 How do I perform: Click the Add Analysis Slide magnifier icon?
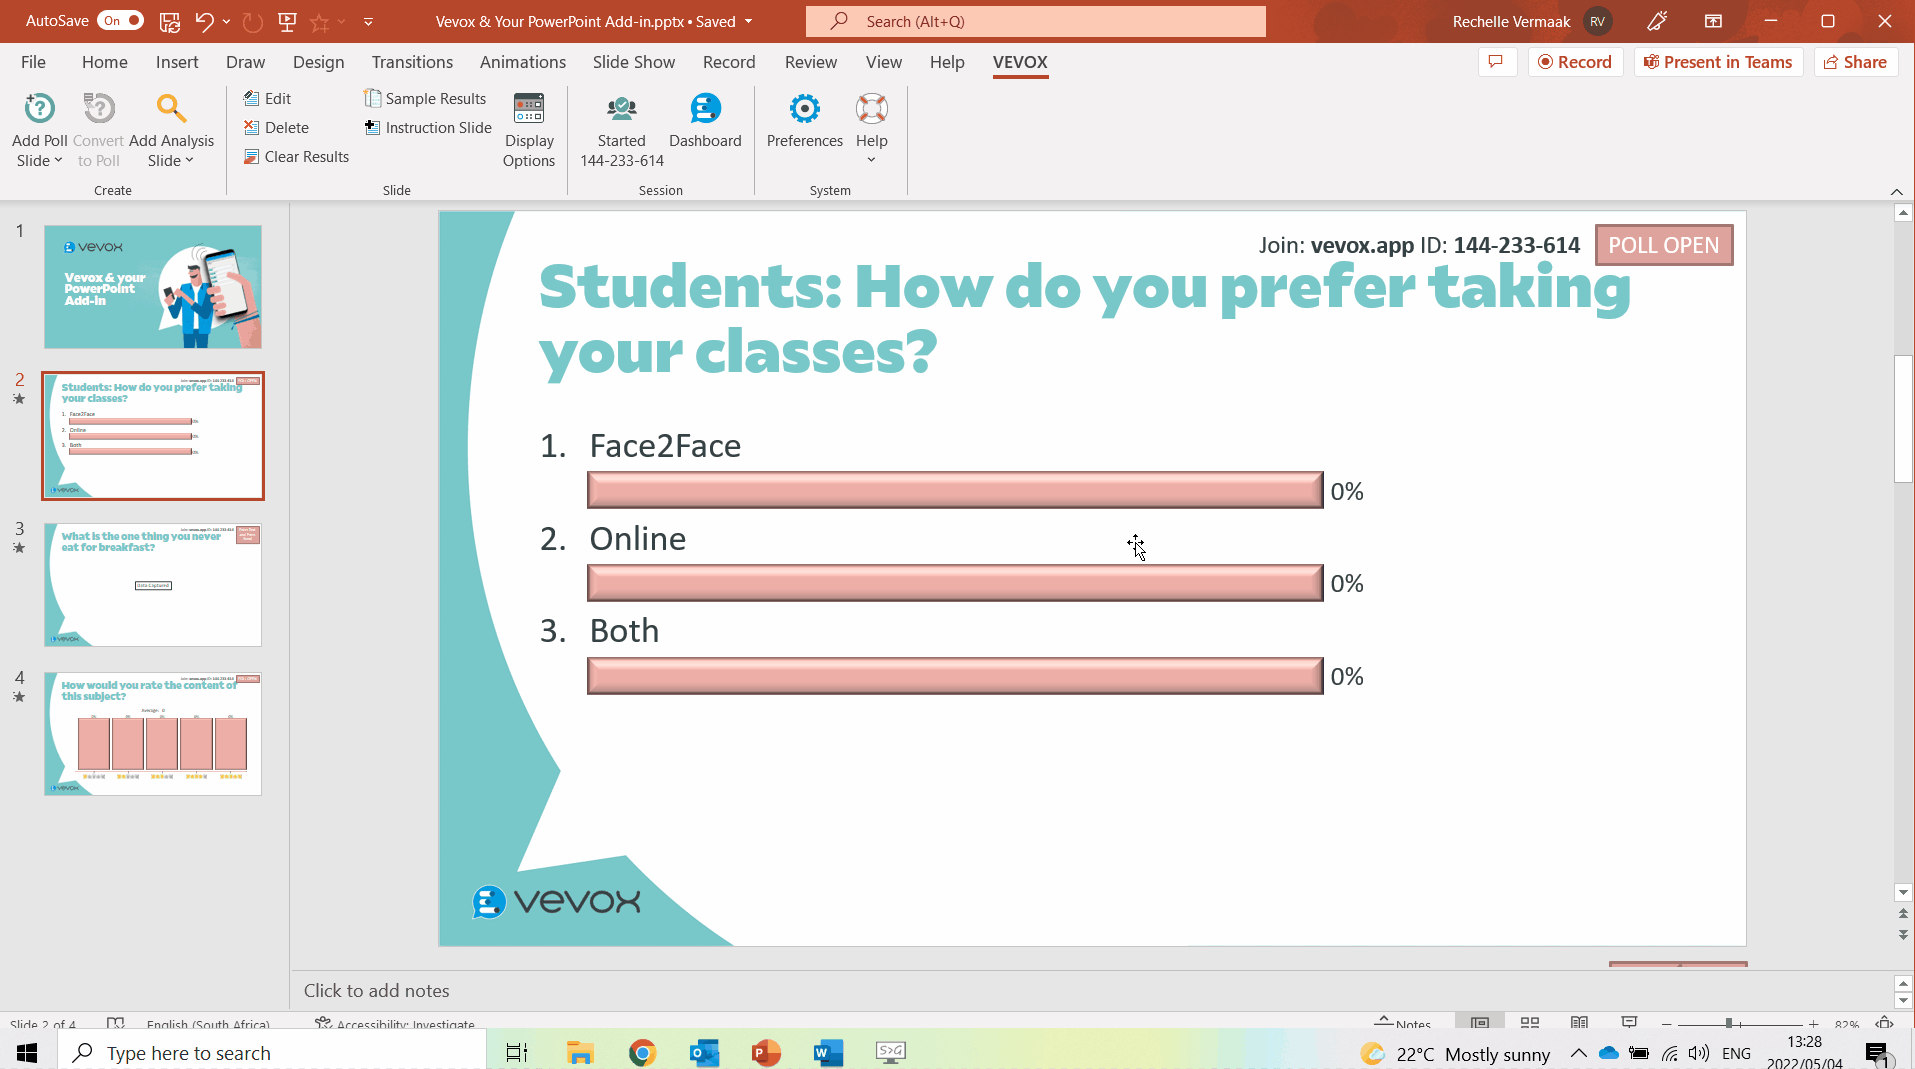pos(171,108)
